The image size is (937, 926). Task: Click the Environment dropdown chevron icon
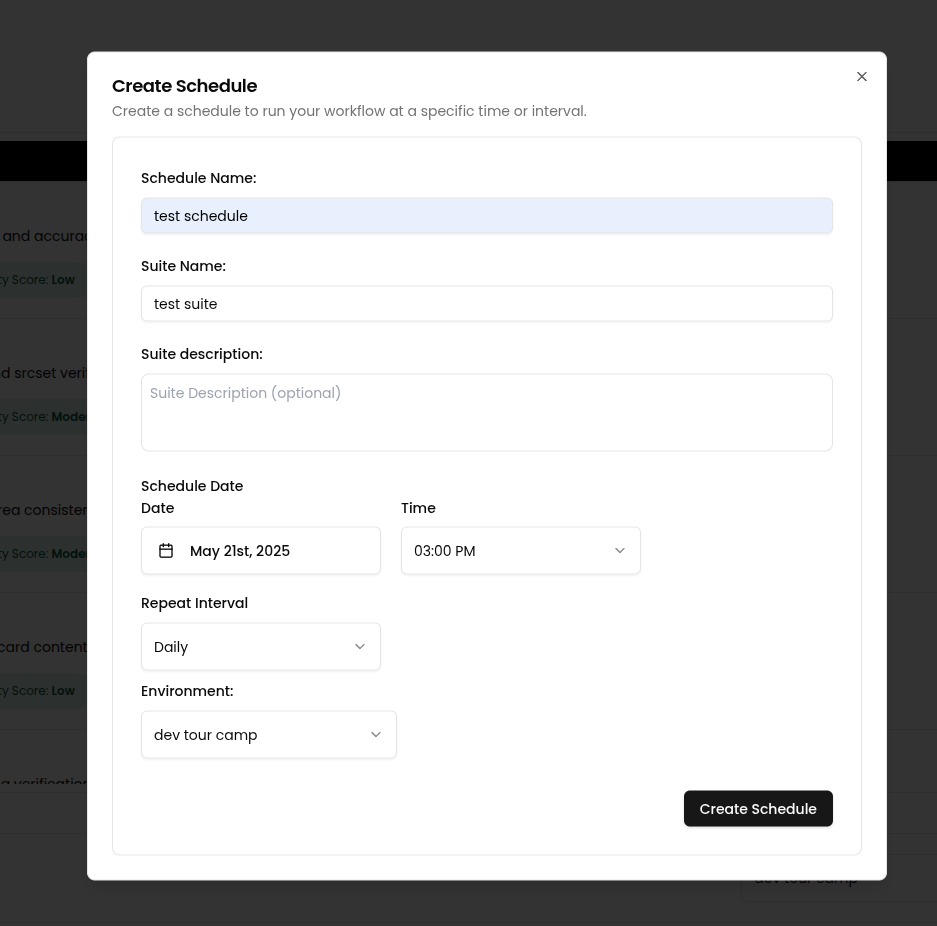click(x=376, y=734)
